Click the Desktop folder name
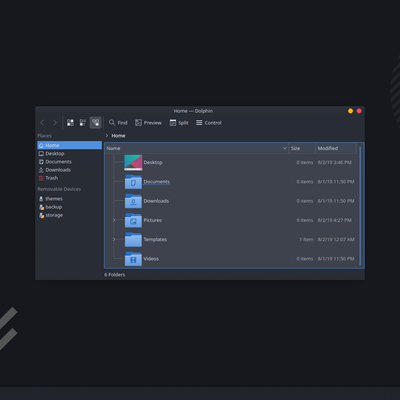Screen dimensions: 400x400 coord(153,162)
